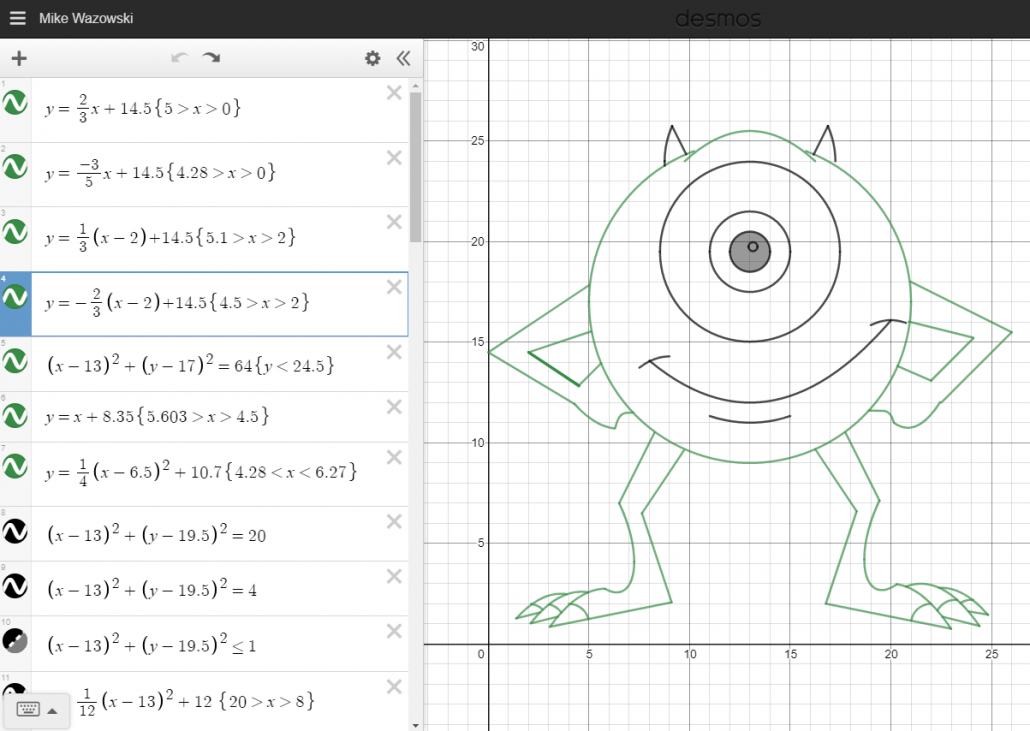Click the Add Item plus button
Viewport: 1030px width, 731px height.
pyautogui.click(x=19, y=58)
